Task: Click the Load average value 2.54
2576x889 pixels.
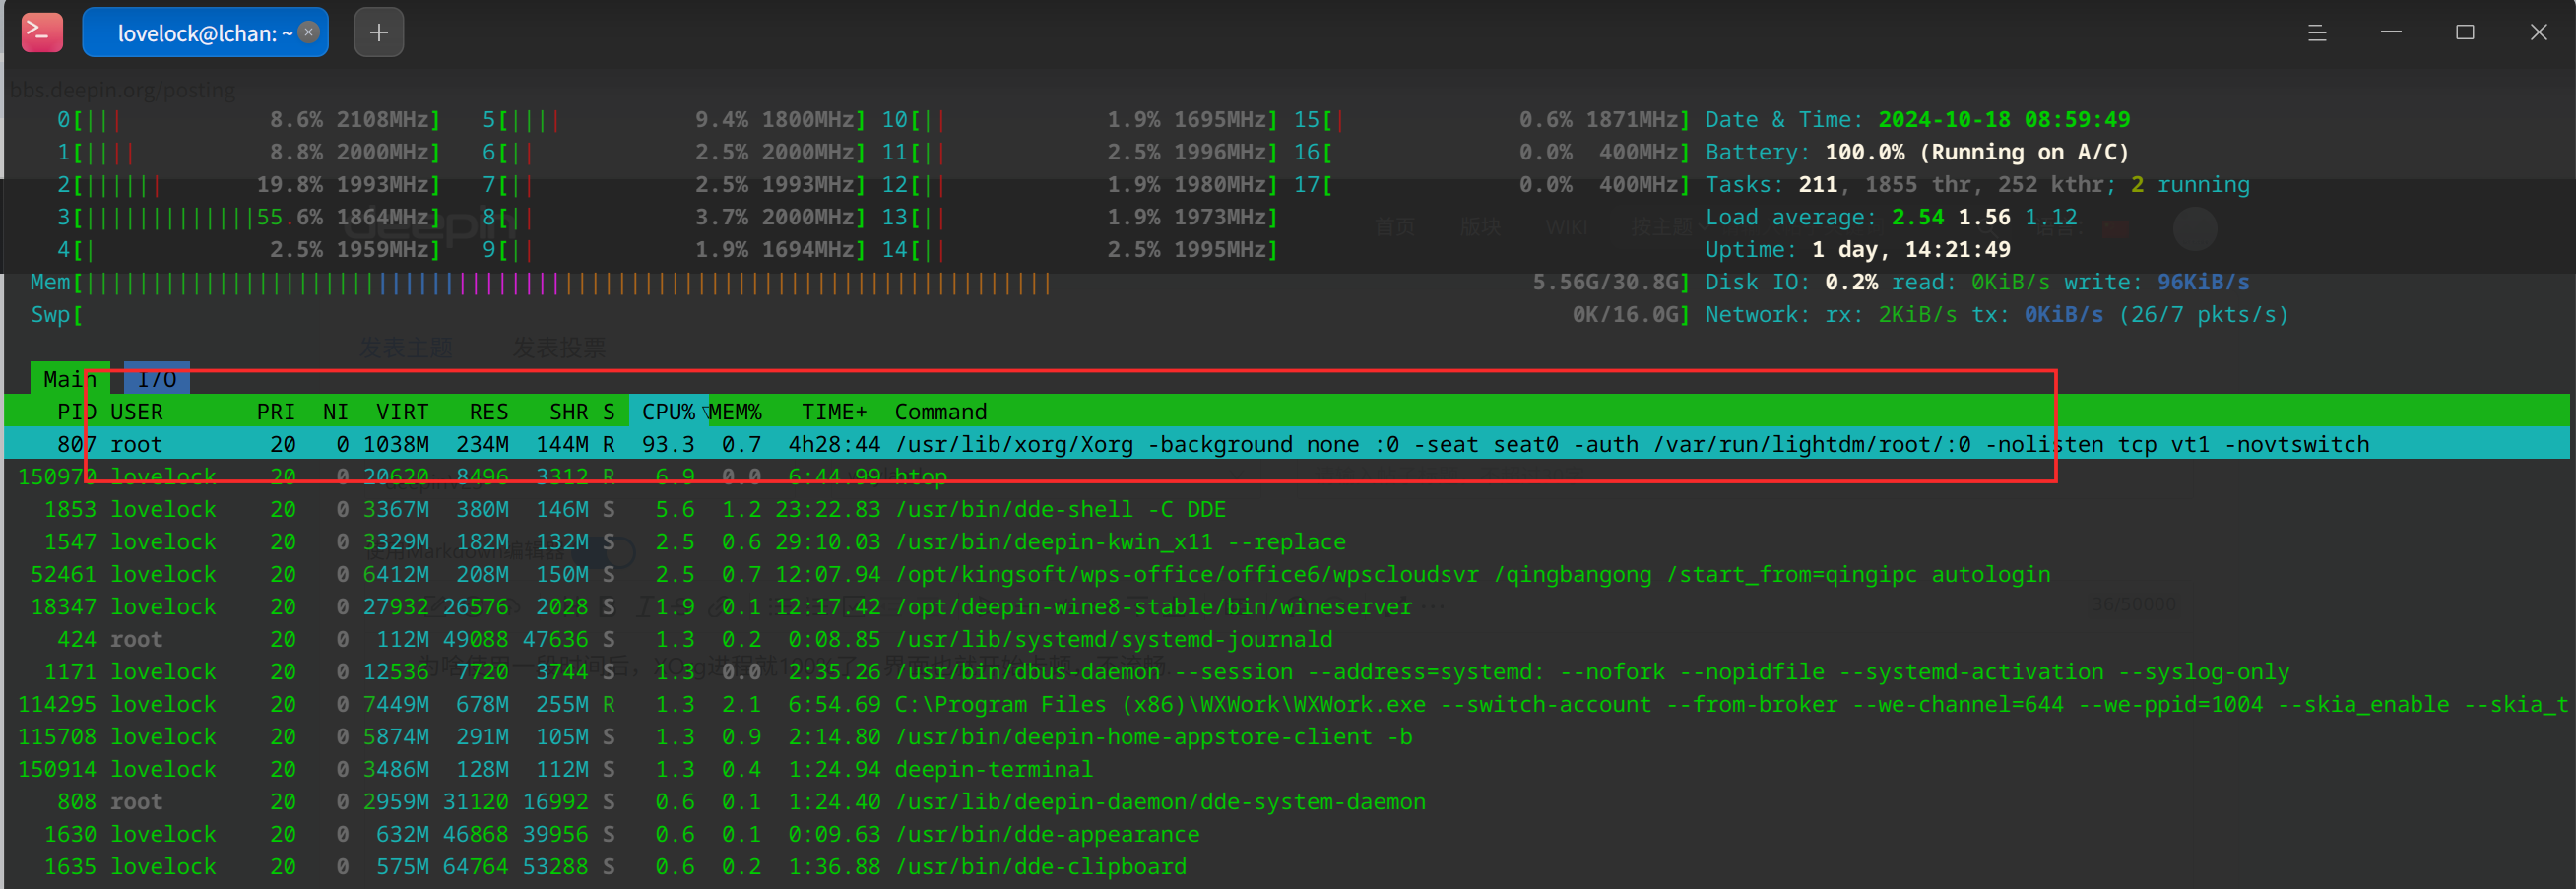Action: pyautogui.click(x=1917, y=217)
